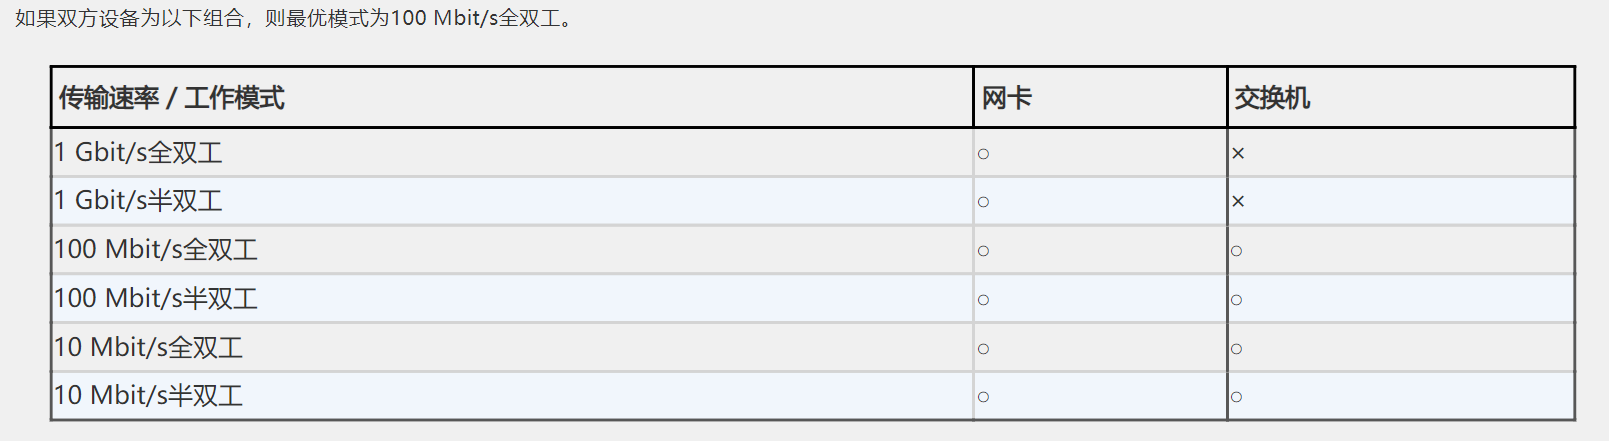
Task: Click the 网卡 column header
Action: pyautogui.click(x=1006, y=98)
